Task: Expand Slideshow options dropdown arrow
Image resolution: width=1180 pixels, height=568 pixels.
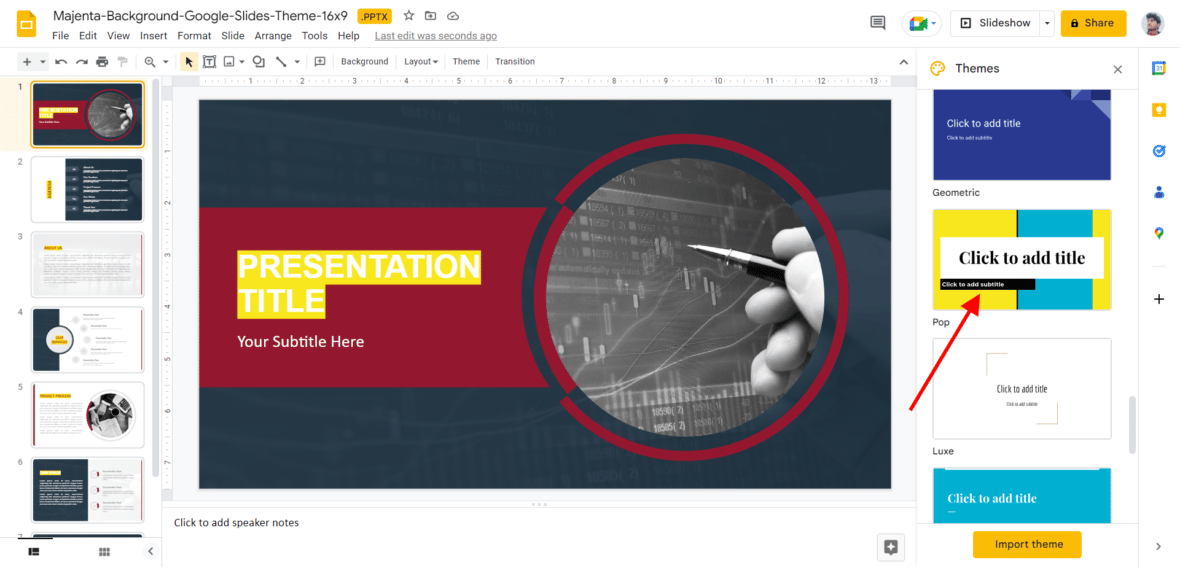Action: 1047,23
